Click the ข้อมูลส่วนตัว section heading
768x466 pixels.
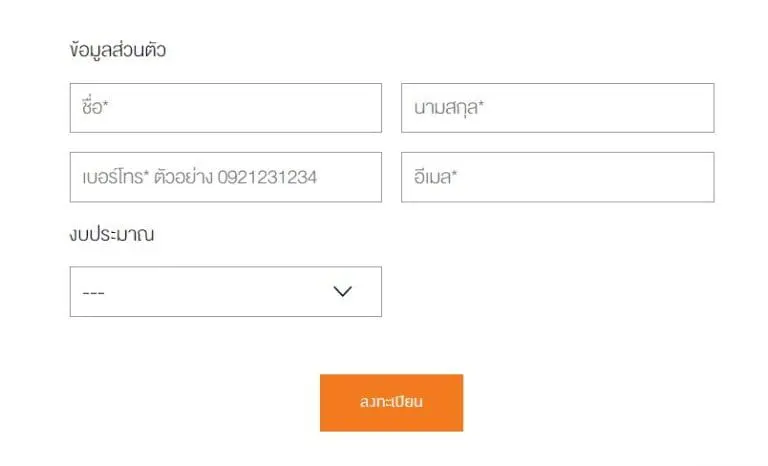tap(118, 50)
